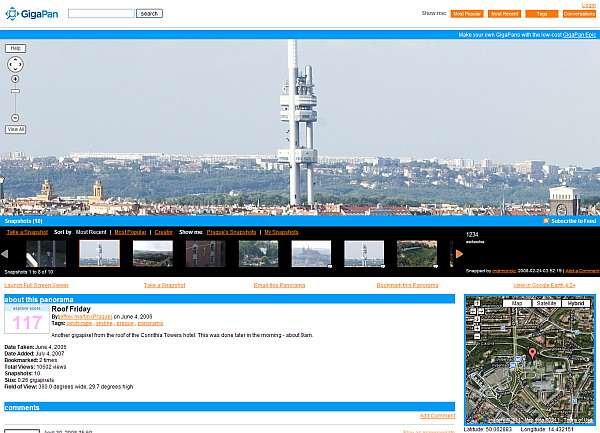
Task: Open the skyline tag
Action: 104,323
